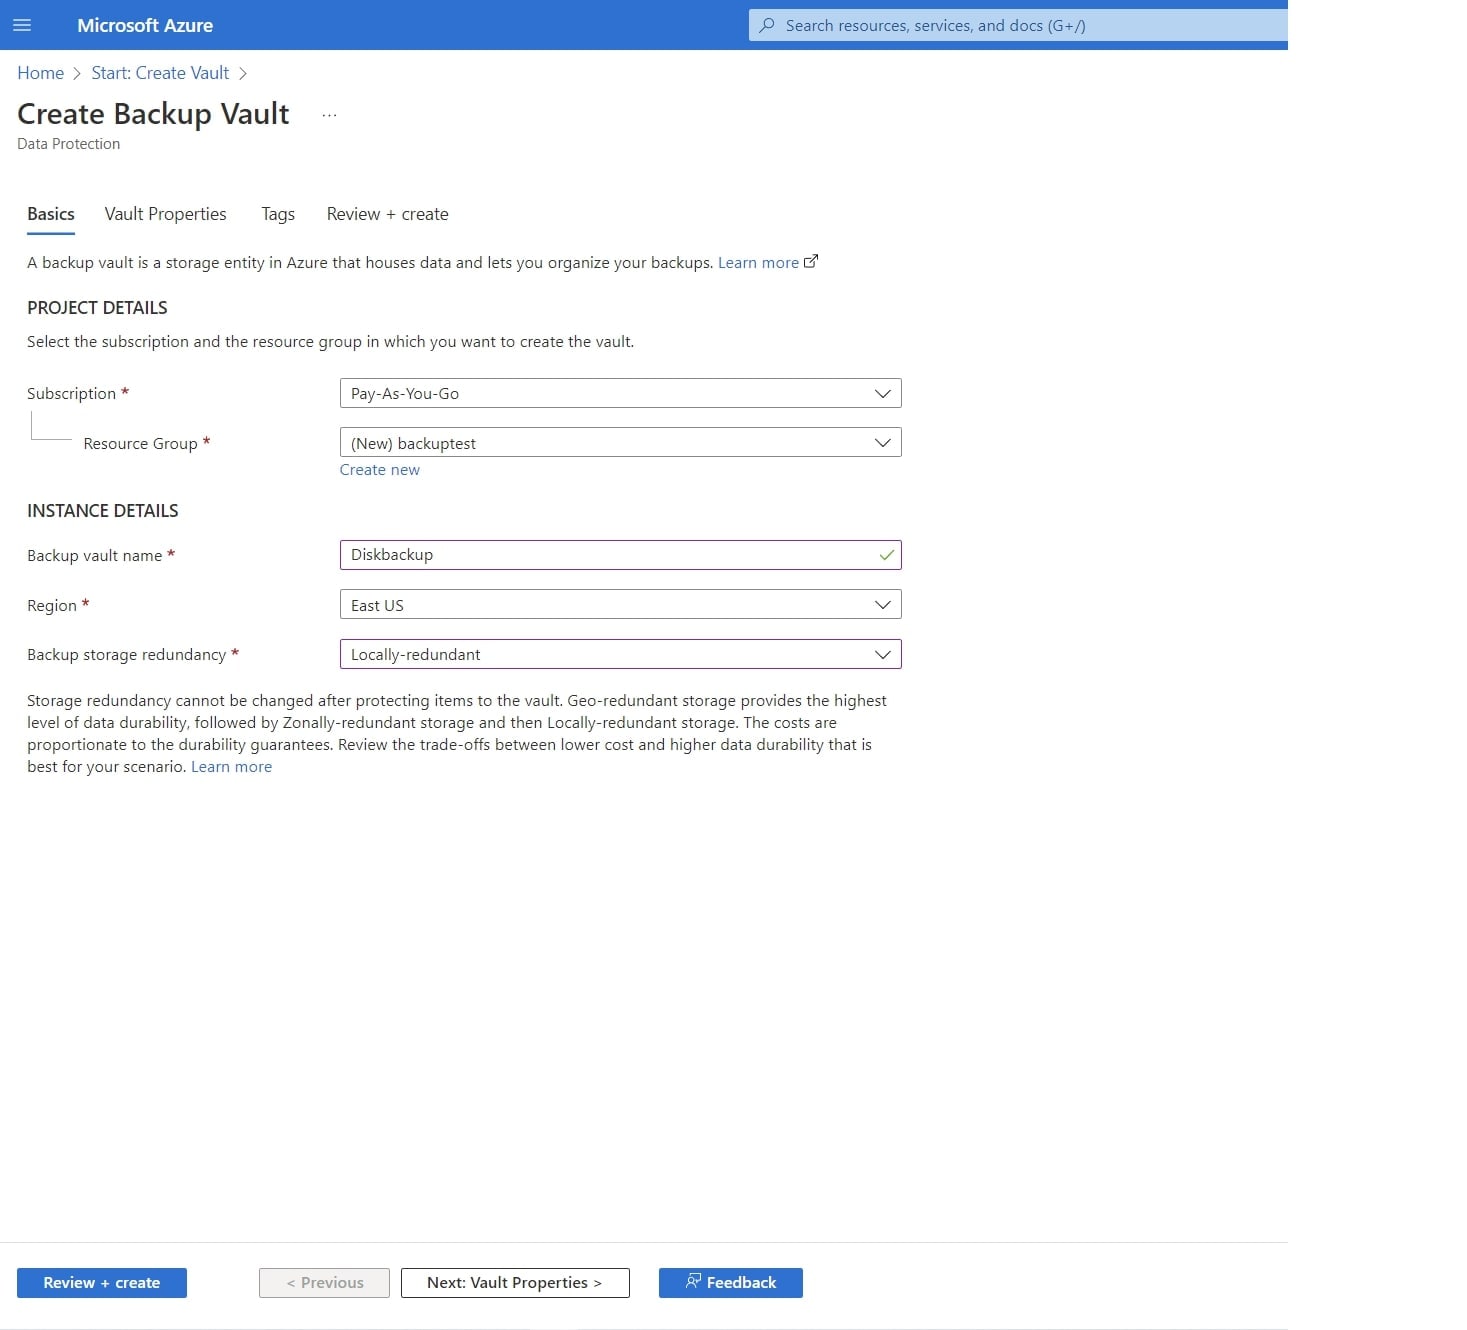
Task: Open Backup storage redundancy dropdown
Action: click(620, 654)
